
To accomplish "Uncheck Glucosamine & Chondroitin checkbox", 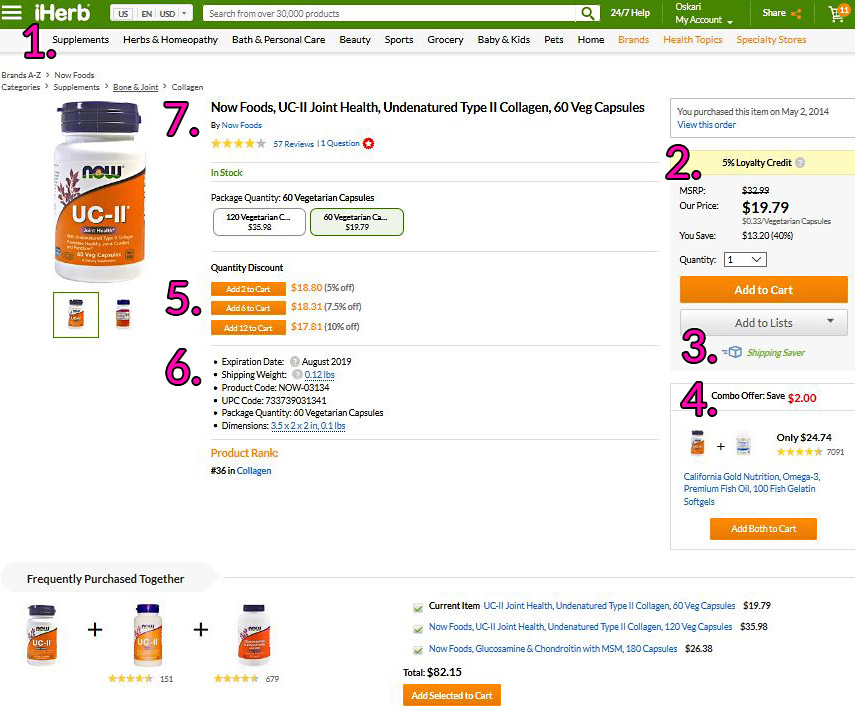I will pyautogui.click(x=418, y=650).
